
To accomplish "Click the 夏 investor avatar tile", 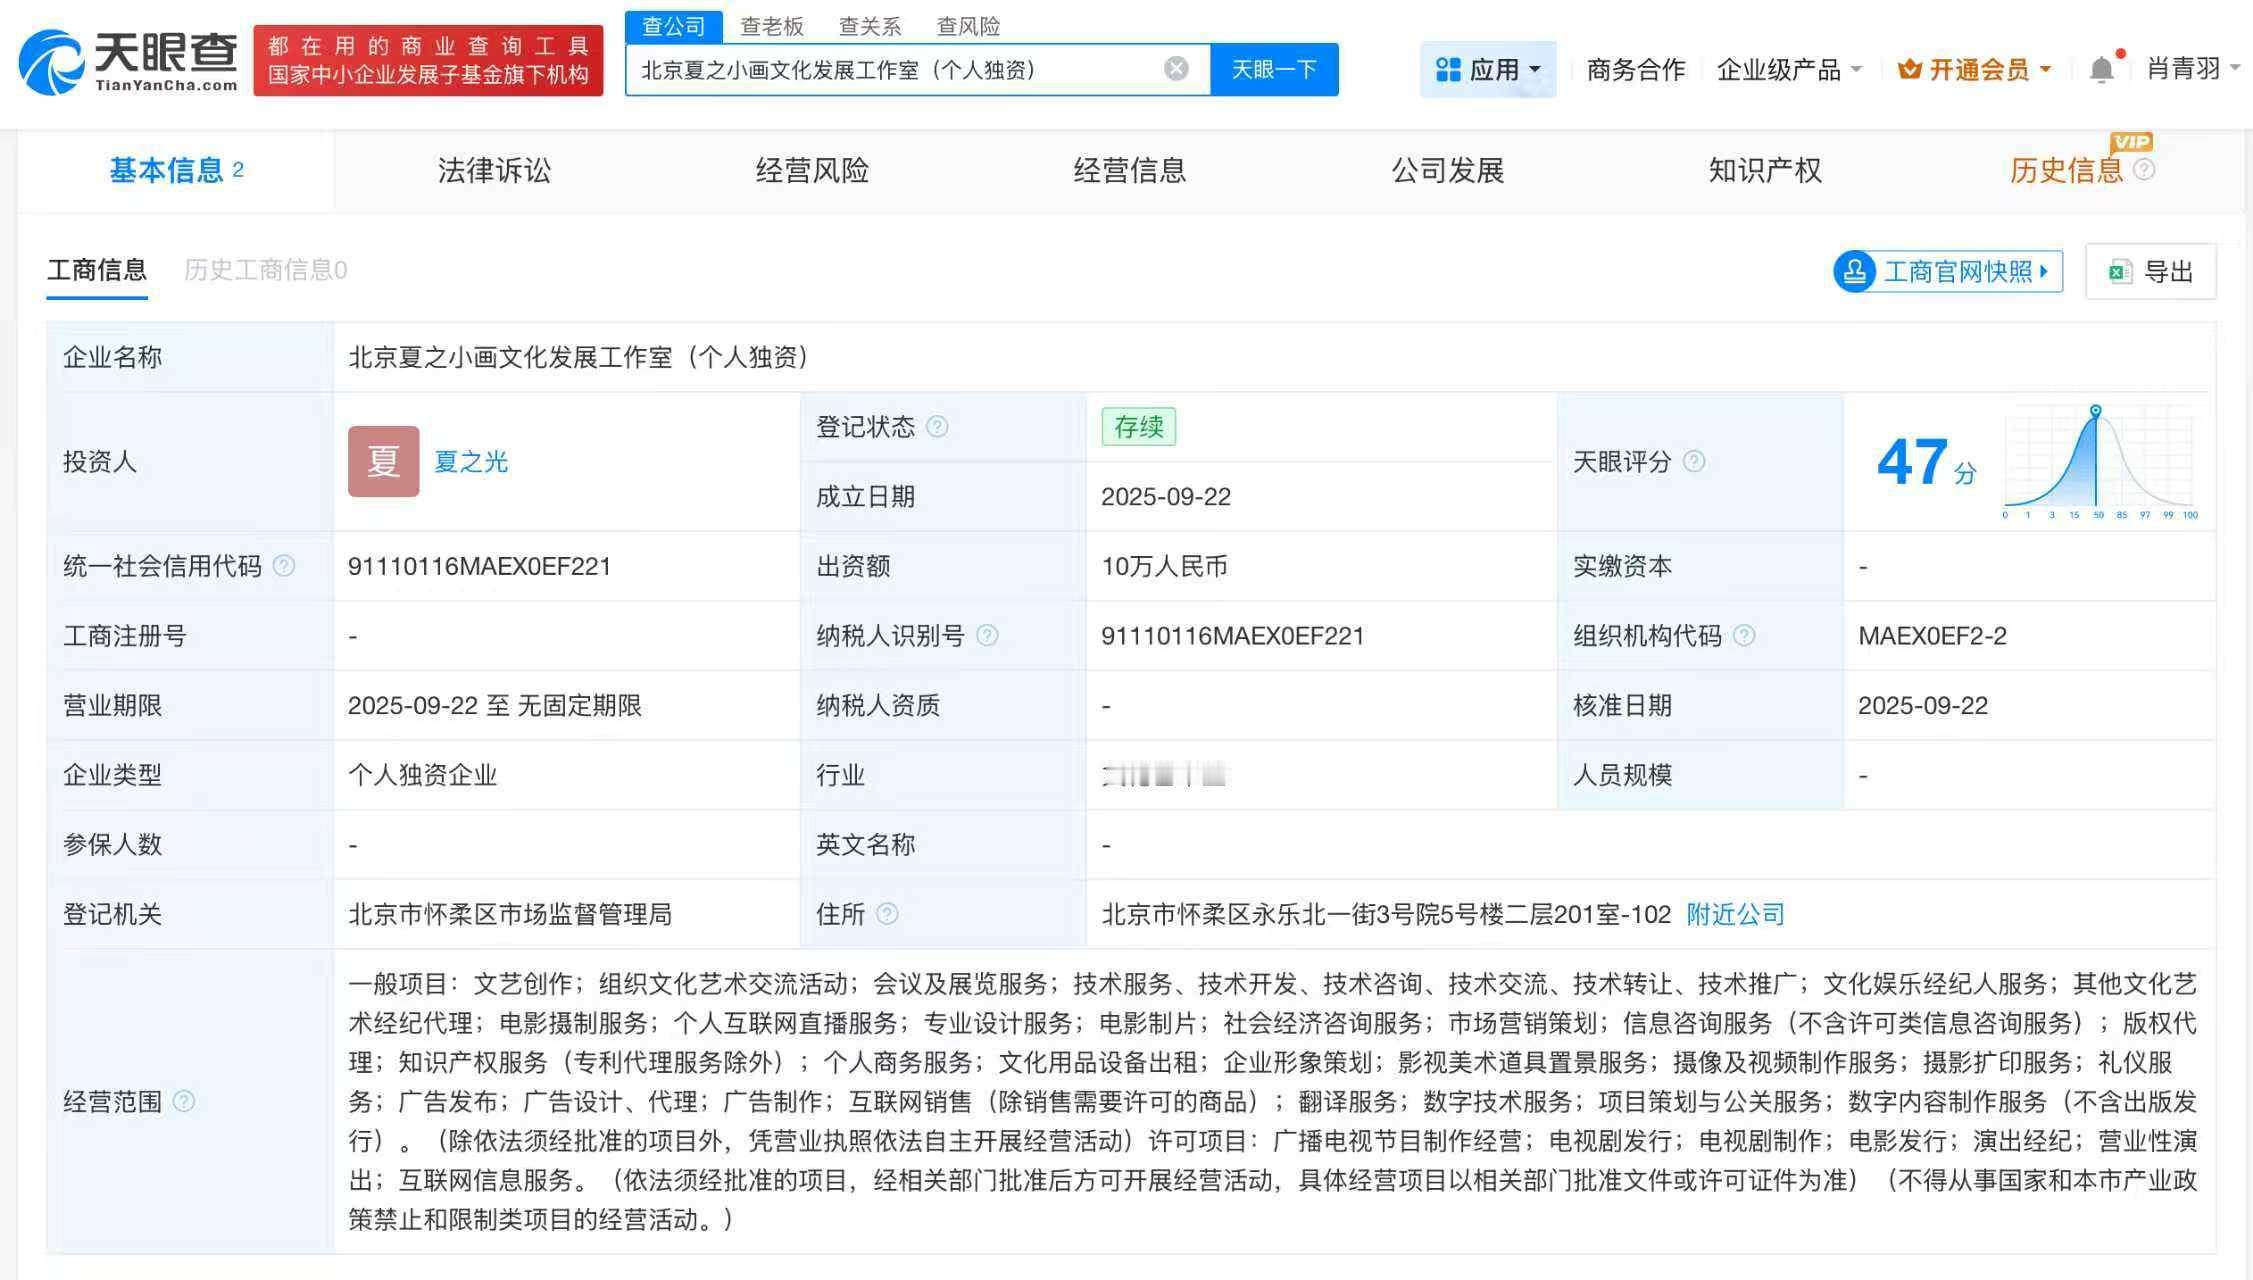I will (x=383, y=461).
